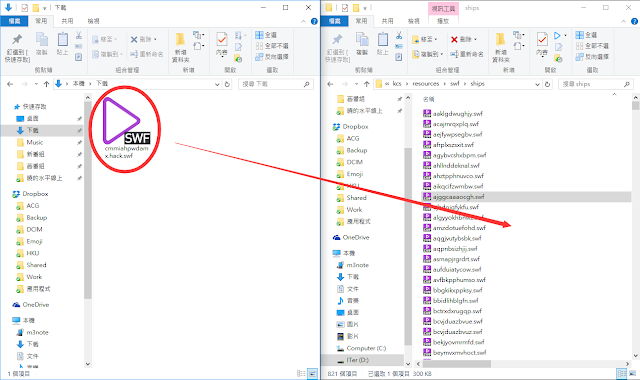Click Pin to Quick access in Downloads window
Image resolution: width=640 pixels, height=380 pixels.
coord(17,48)
